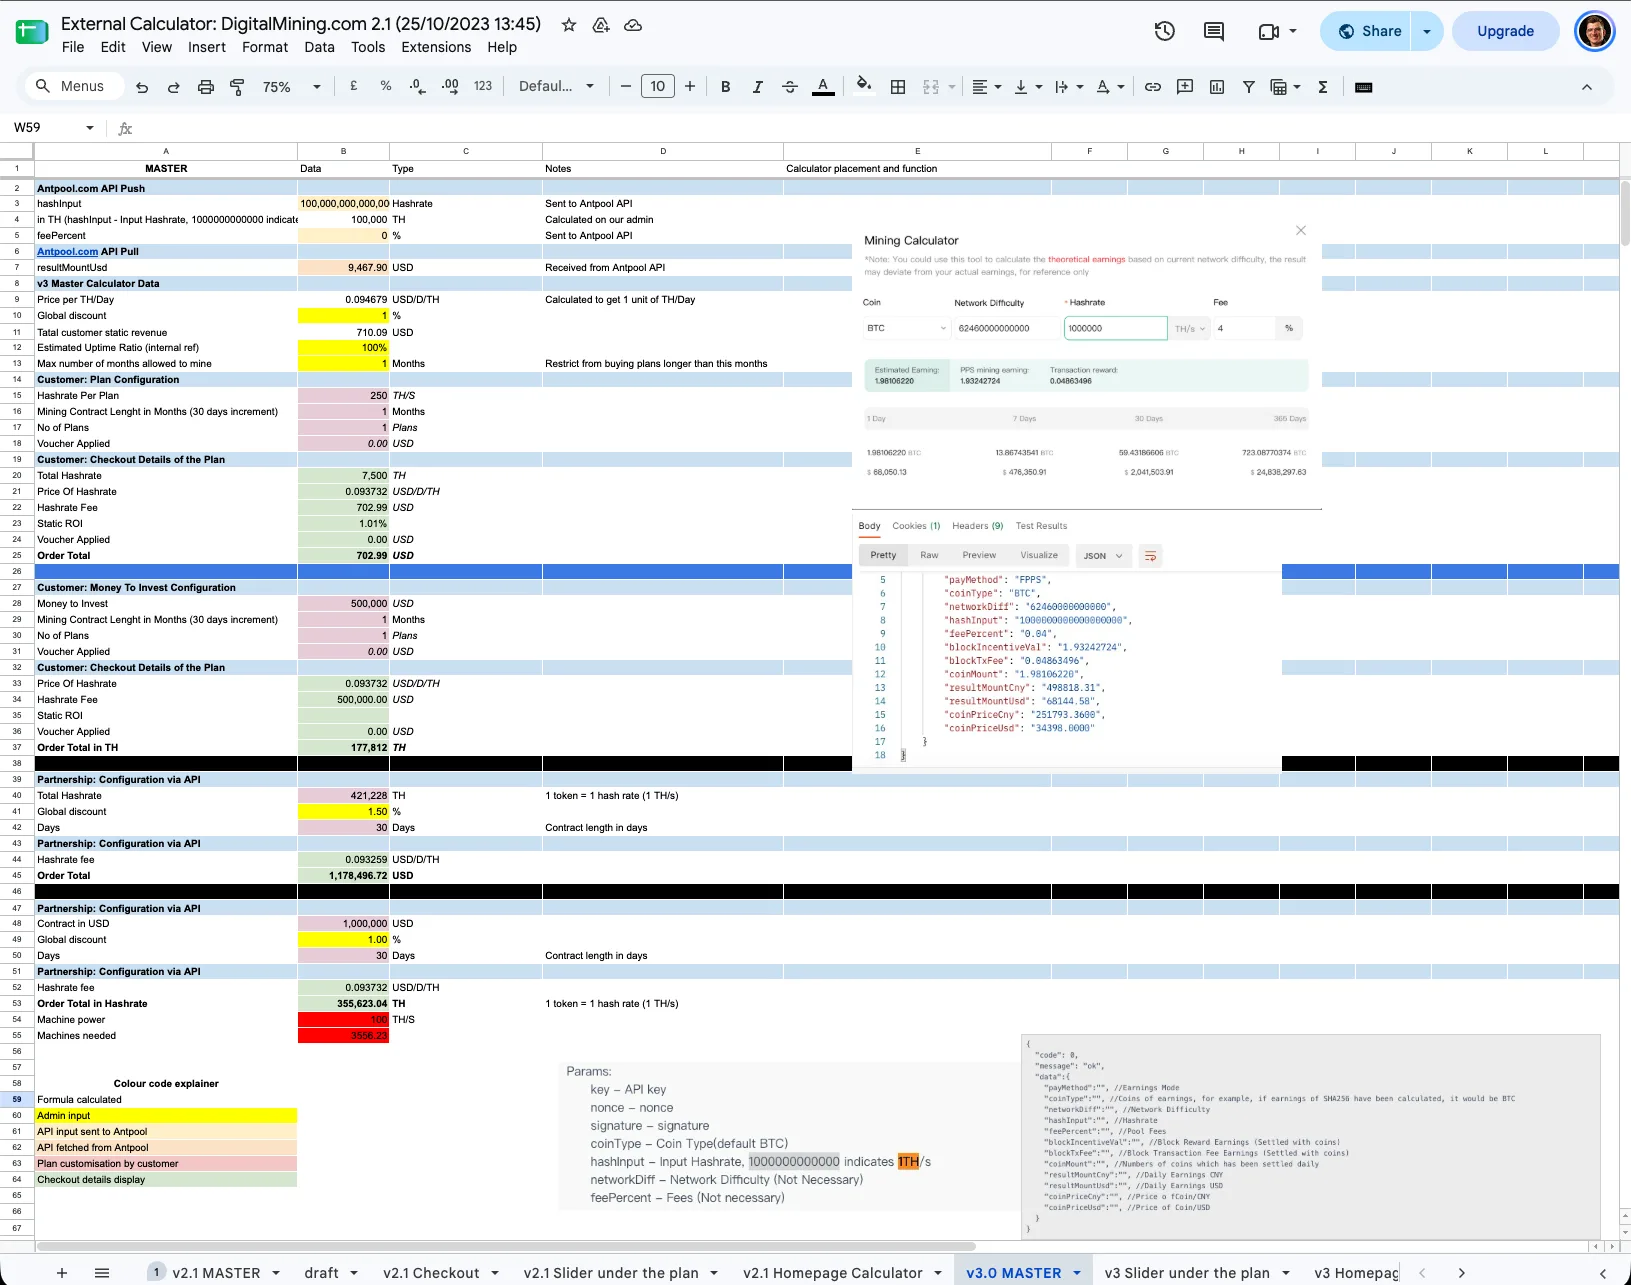Decrease decimal places
The height and width of the screenshot is (1285, 1631).
pyautogui.click(x=417, y=87)
